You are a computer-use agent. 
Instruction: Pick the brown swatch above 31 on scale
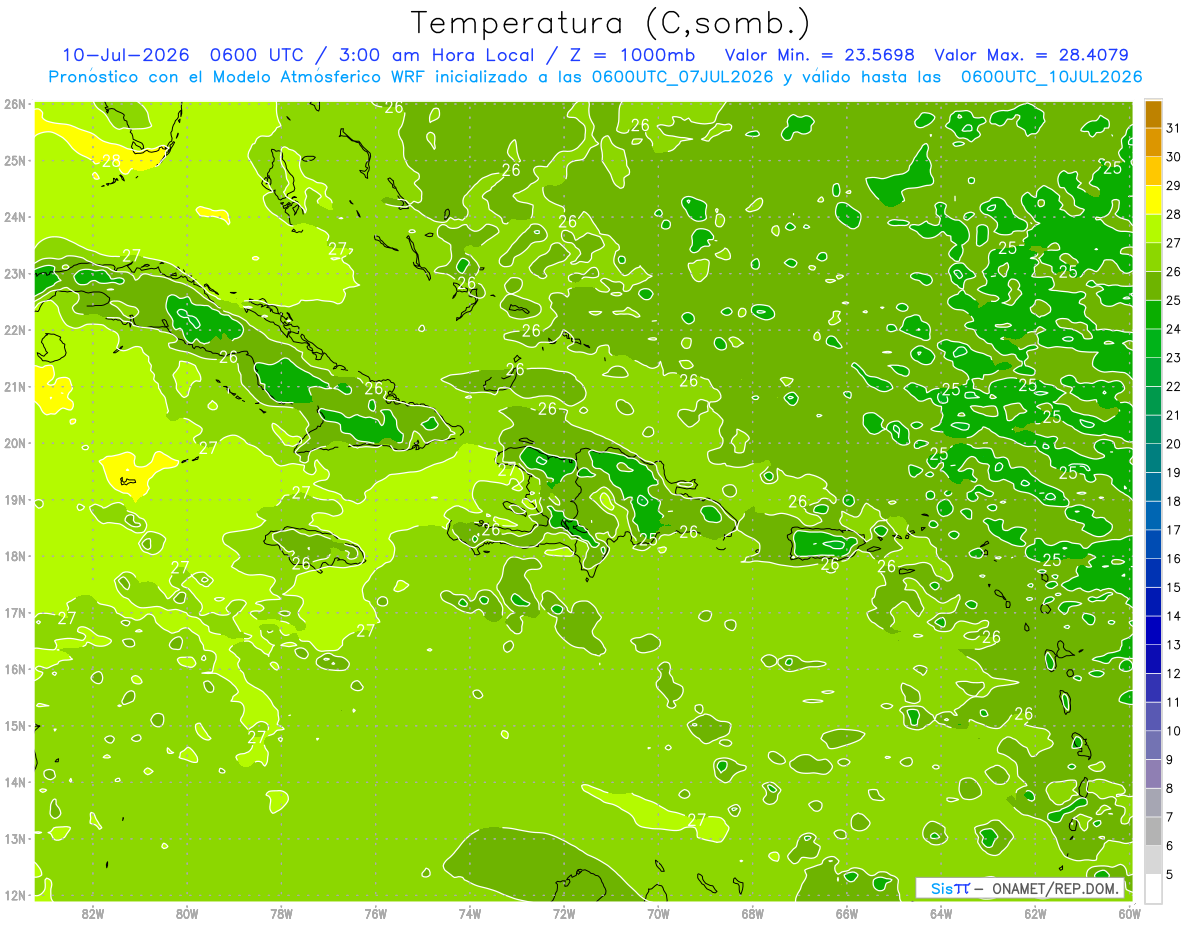tap(1153, 113)
